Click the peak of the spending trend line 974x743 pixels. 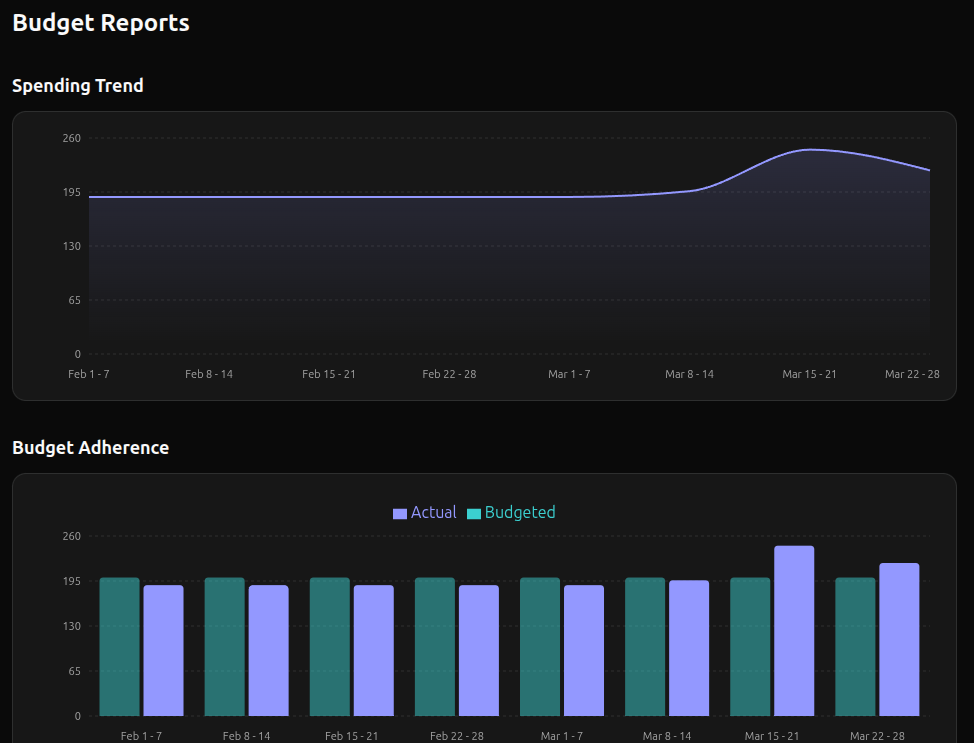(x=810, y=150)
